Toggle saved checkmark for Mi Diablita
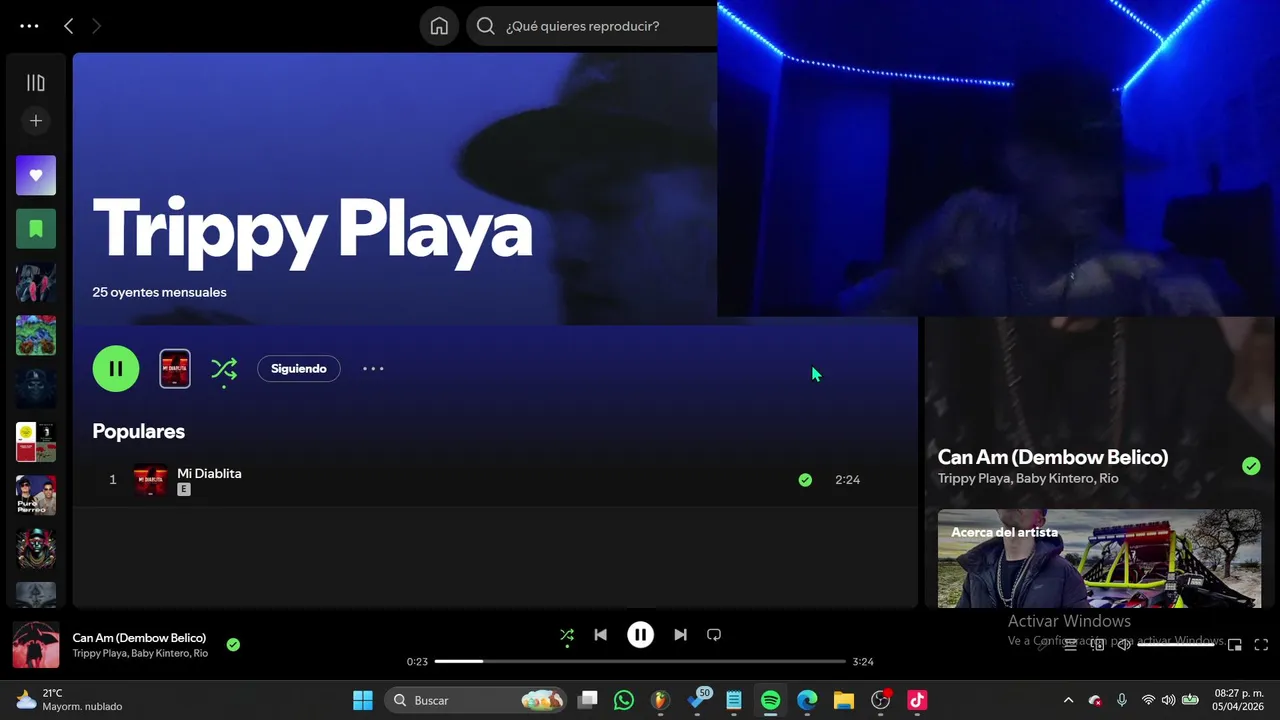This screenshot has width=1280, height=720. (805, 480)
